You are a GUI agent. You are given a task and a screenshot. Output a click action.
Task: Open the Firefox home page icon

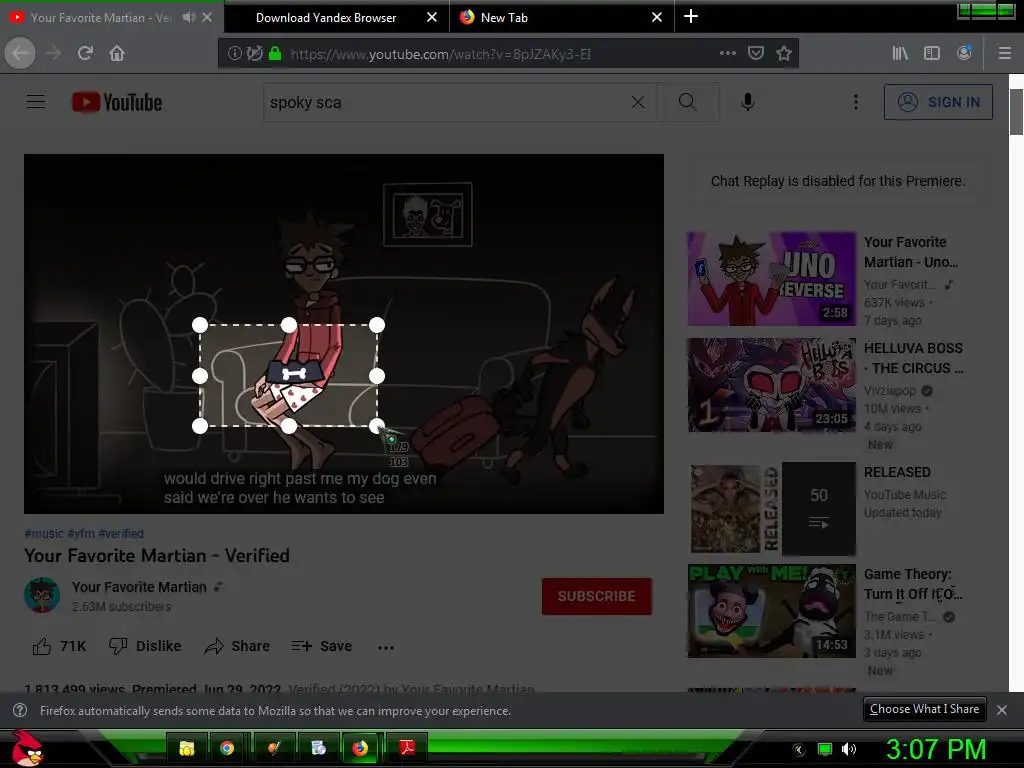click(117, 53)
